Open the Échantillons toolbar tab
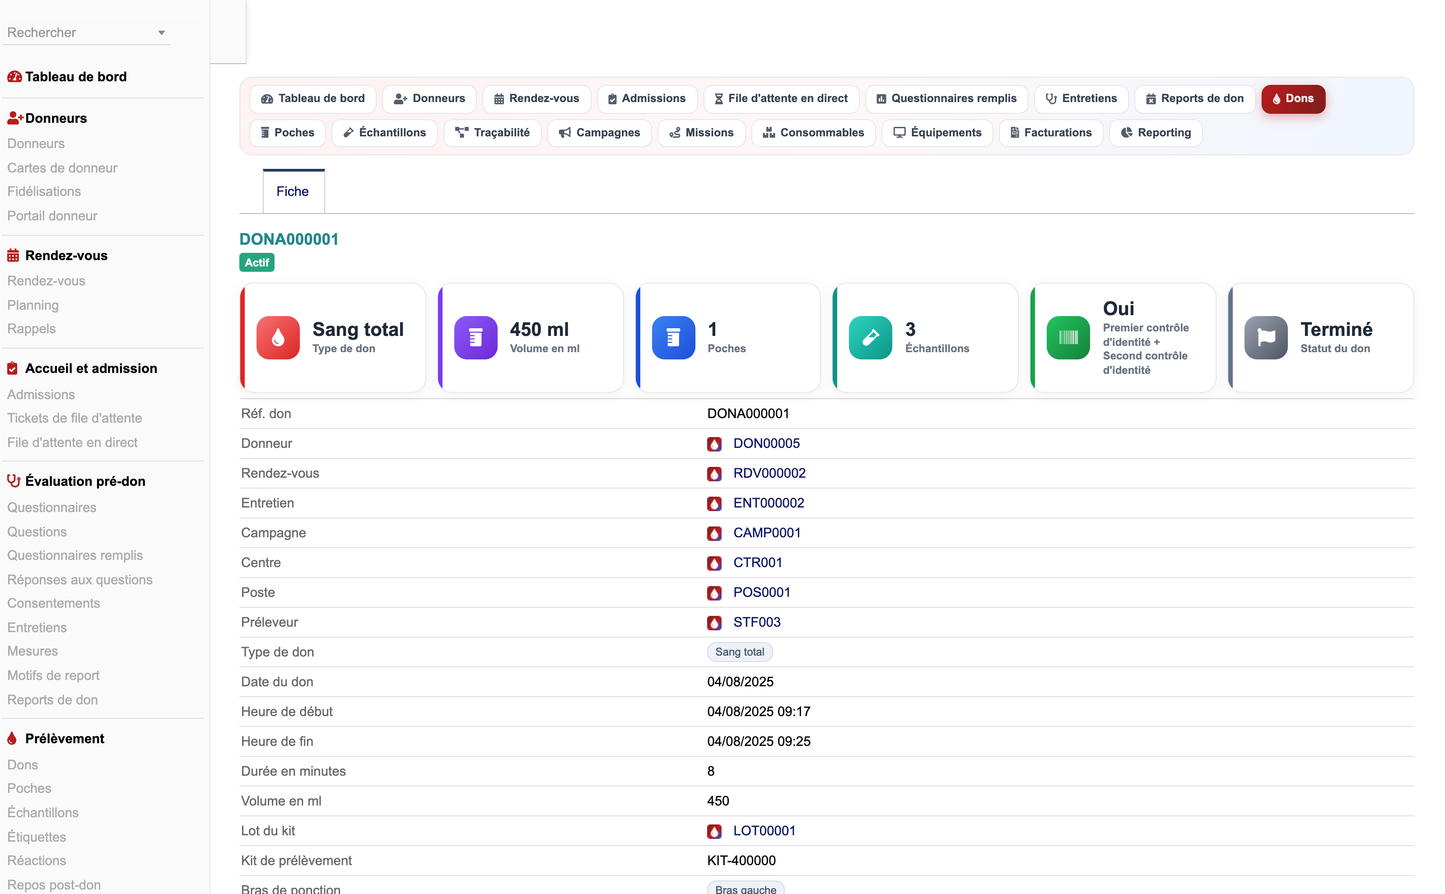The width and height of the screenshot is (1445, 894). 384,133
